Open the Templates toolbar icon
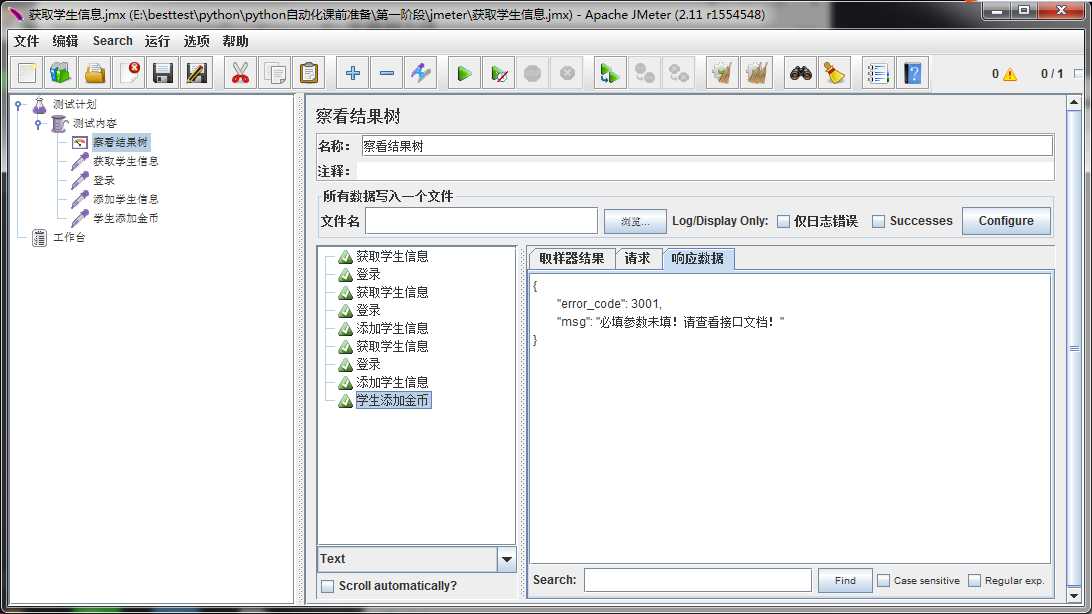 (x=61, y=73)
